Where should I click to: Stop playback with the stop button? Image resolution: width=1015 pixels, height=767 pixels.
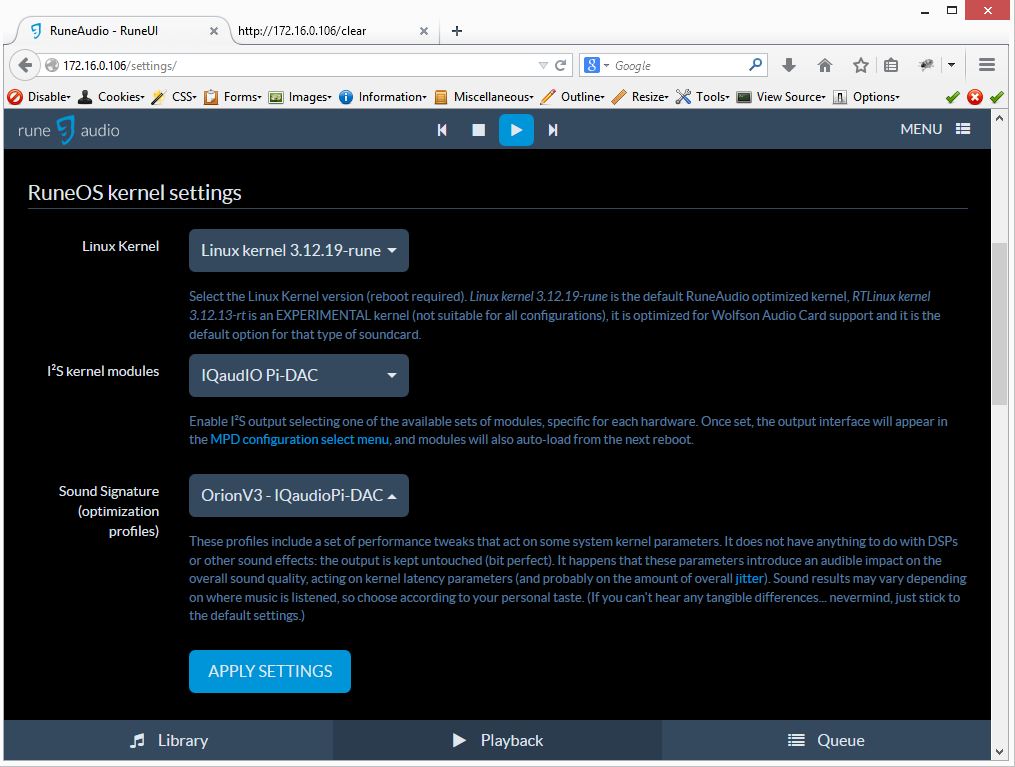point(478,130)
